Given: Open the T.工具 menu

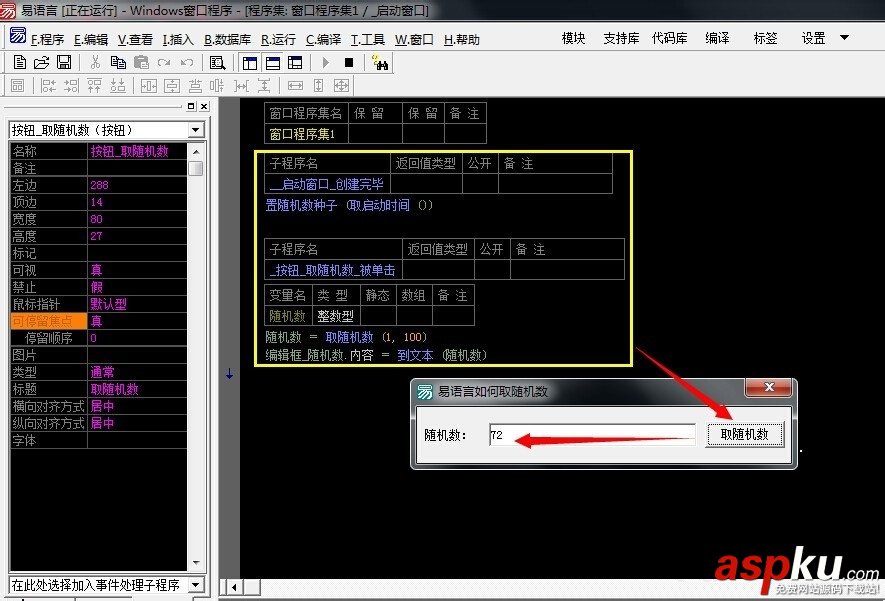Looking at the screenshot, I should click(367, 40).
